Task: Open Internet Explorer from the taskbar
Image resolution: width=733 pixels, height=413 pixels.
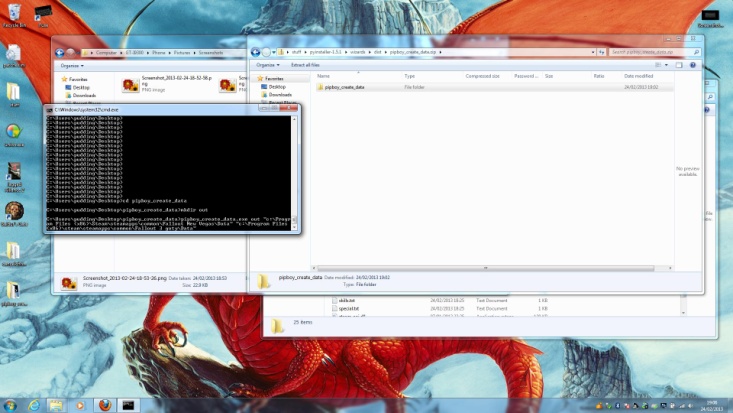Action: [x=34, y=405]
